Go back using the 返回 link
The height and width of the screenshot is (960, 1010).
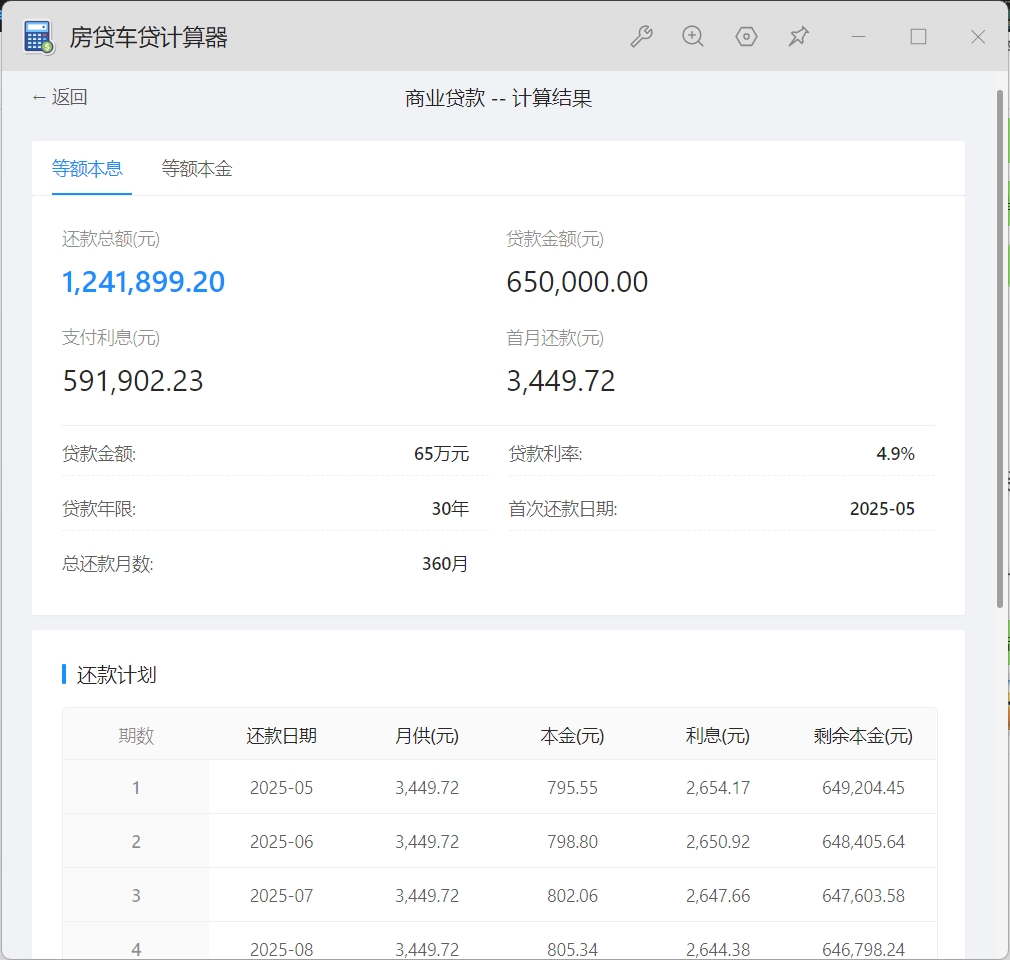coord(59,97)
